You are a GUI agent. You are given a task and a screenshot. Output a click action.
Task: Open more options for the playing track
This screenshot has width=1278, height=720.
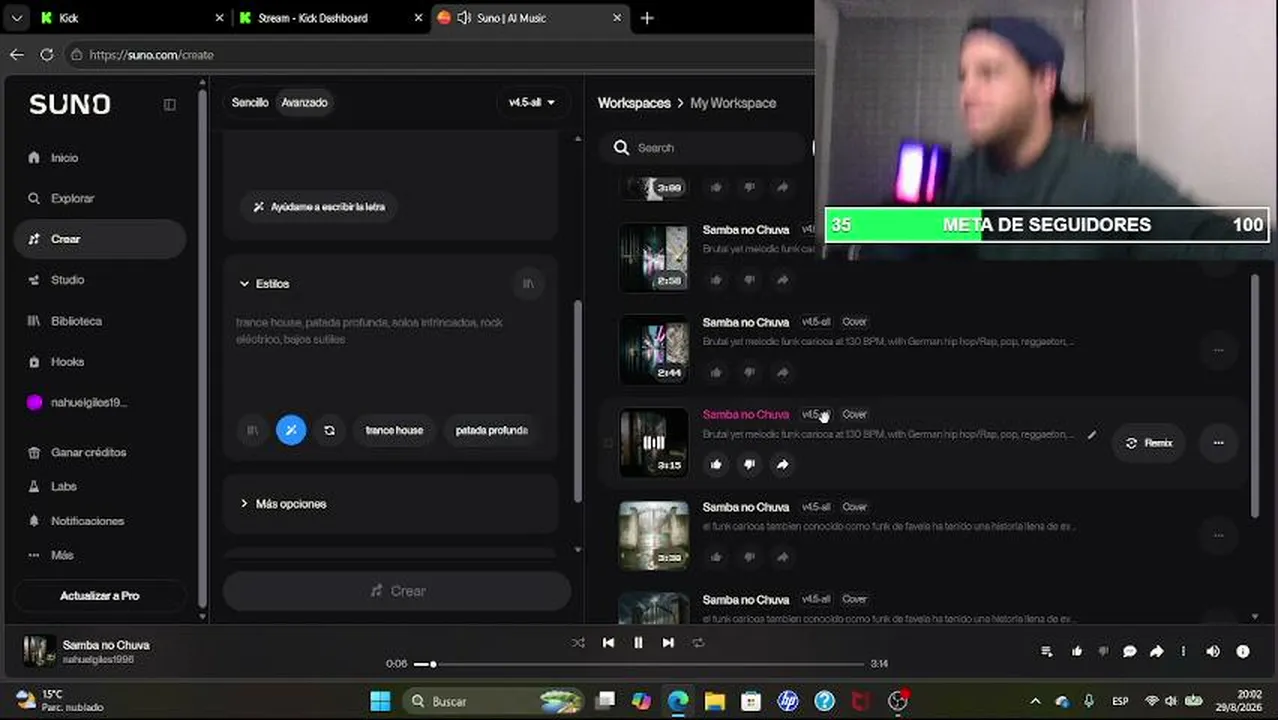1218,443
